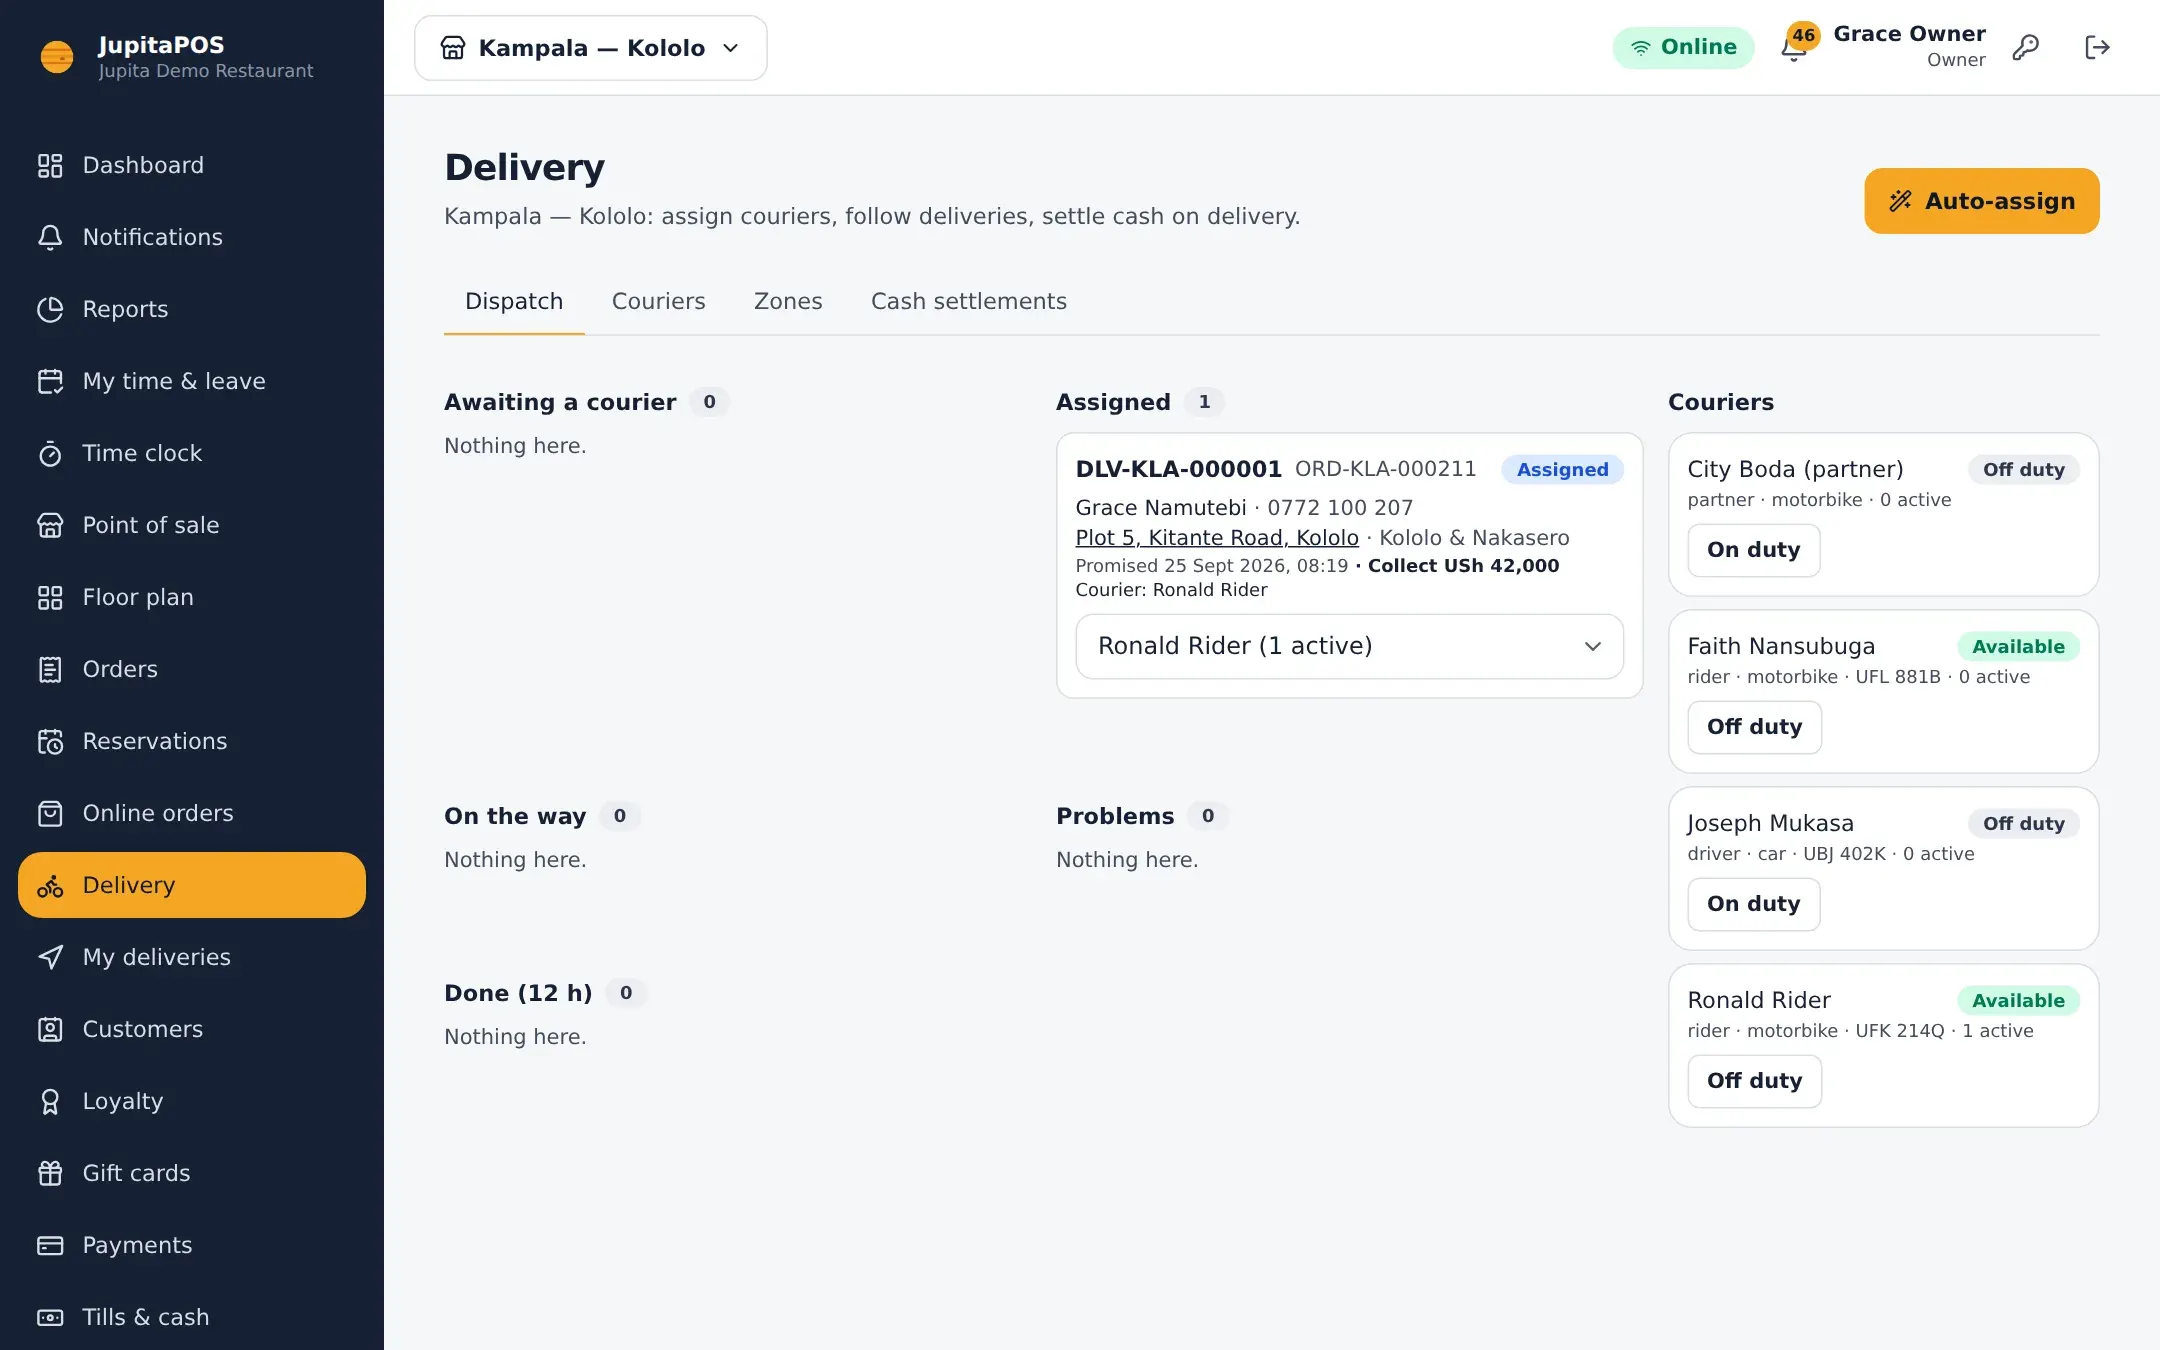This screenshot has height=1350, width=2160.
Task: Click the Loyalty ribbon icon
Action: point(50,1101)
